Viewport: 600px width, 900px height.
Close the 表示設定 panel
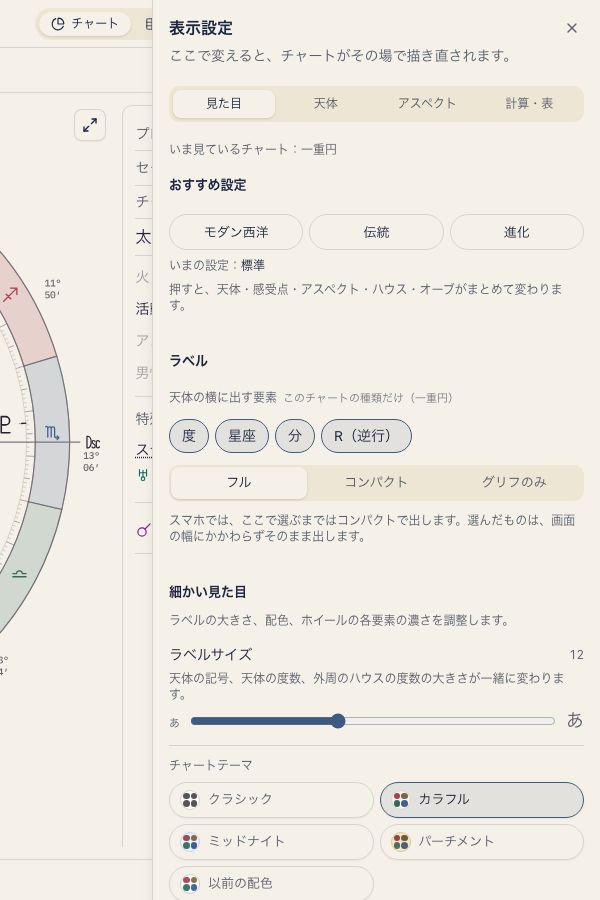[x=571, y=28]
